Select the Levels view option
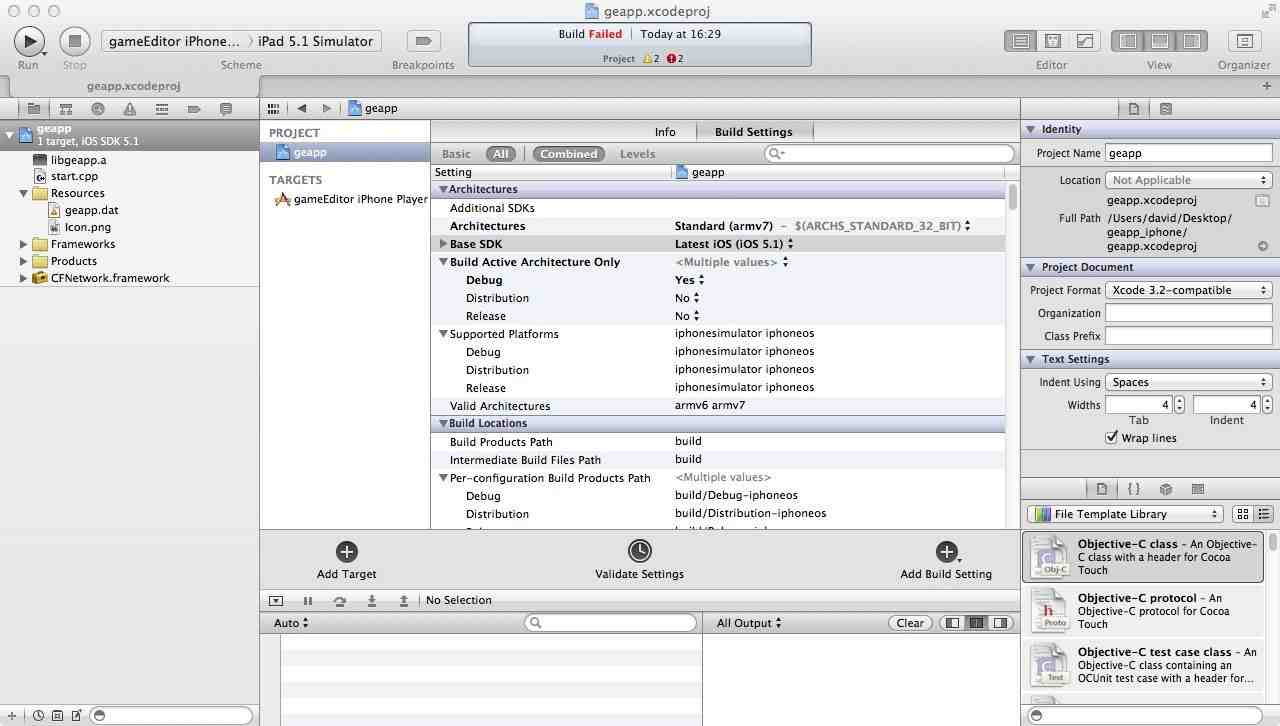The width and height of the screenshot is (1280, 726). point(638,154)
